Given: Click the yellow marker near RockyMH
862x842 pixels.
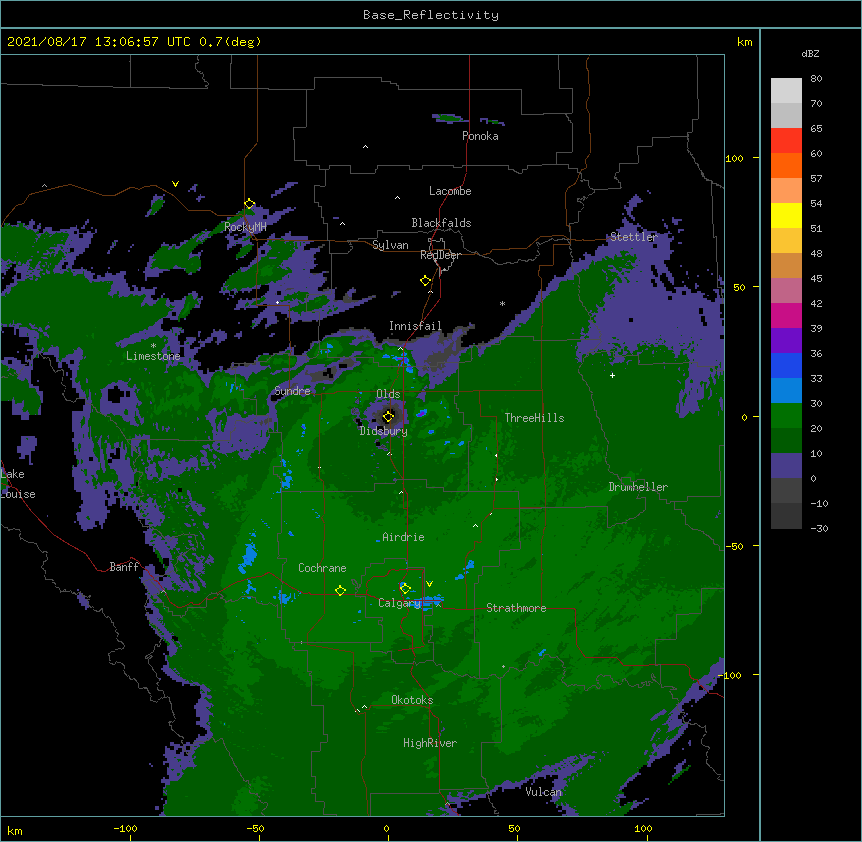Looking at the screenshot, I should 249,204.
